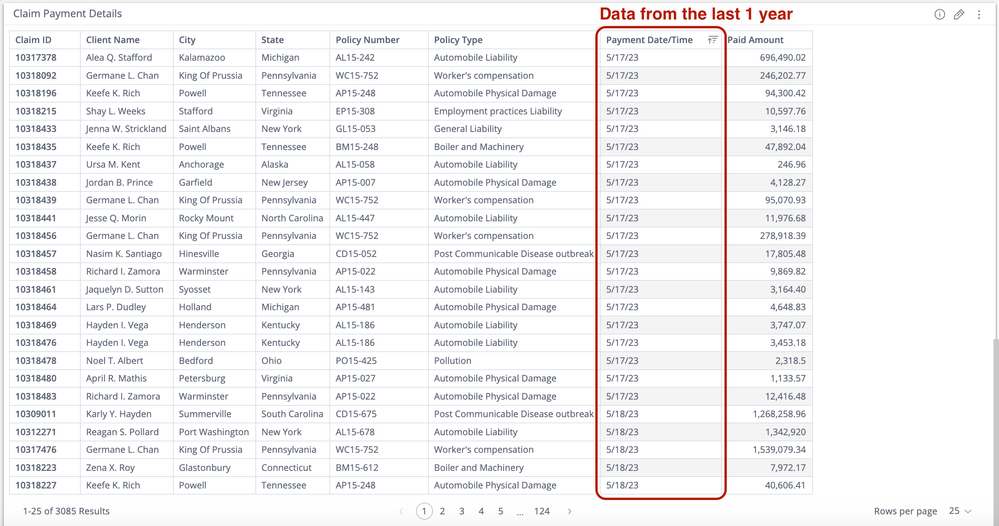Click policy number CD15-052 cell
The height and width of the screenshot is (526, 999).
click(x=355, y=254)
